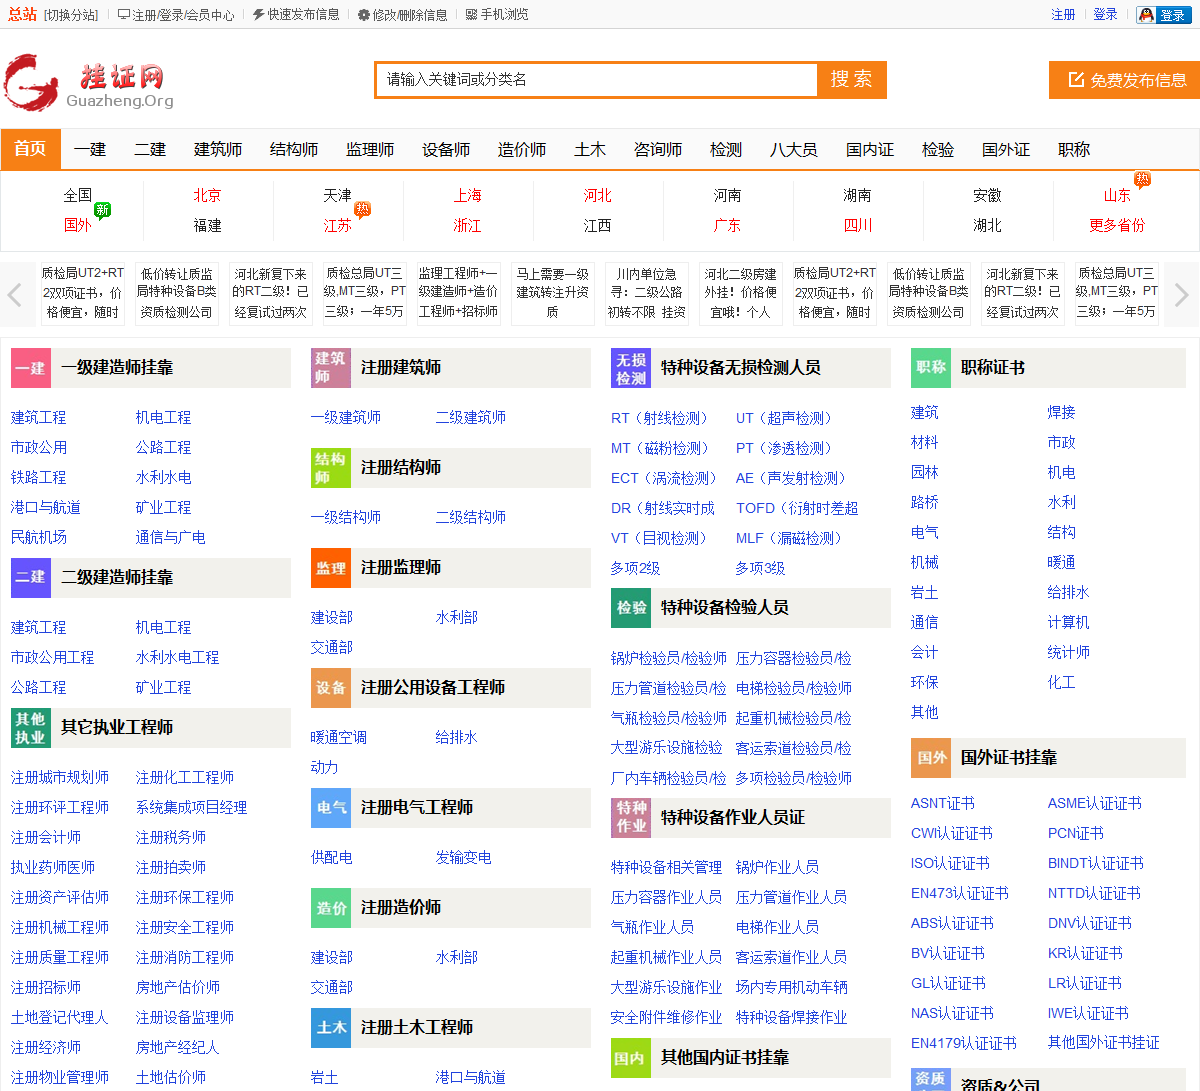The image size is (1200, 1091).
Task: Click the 土木 blue badge
Action: coord(331,1028)
